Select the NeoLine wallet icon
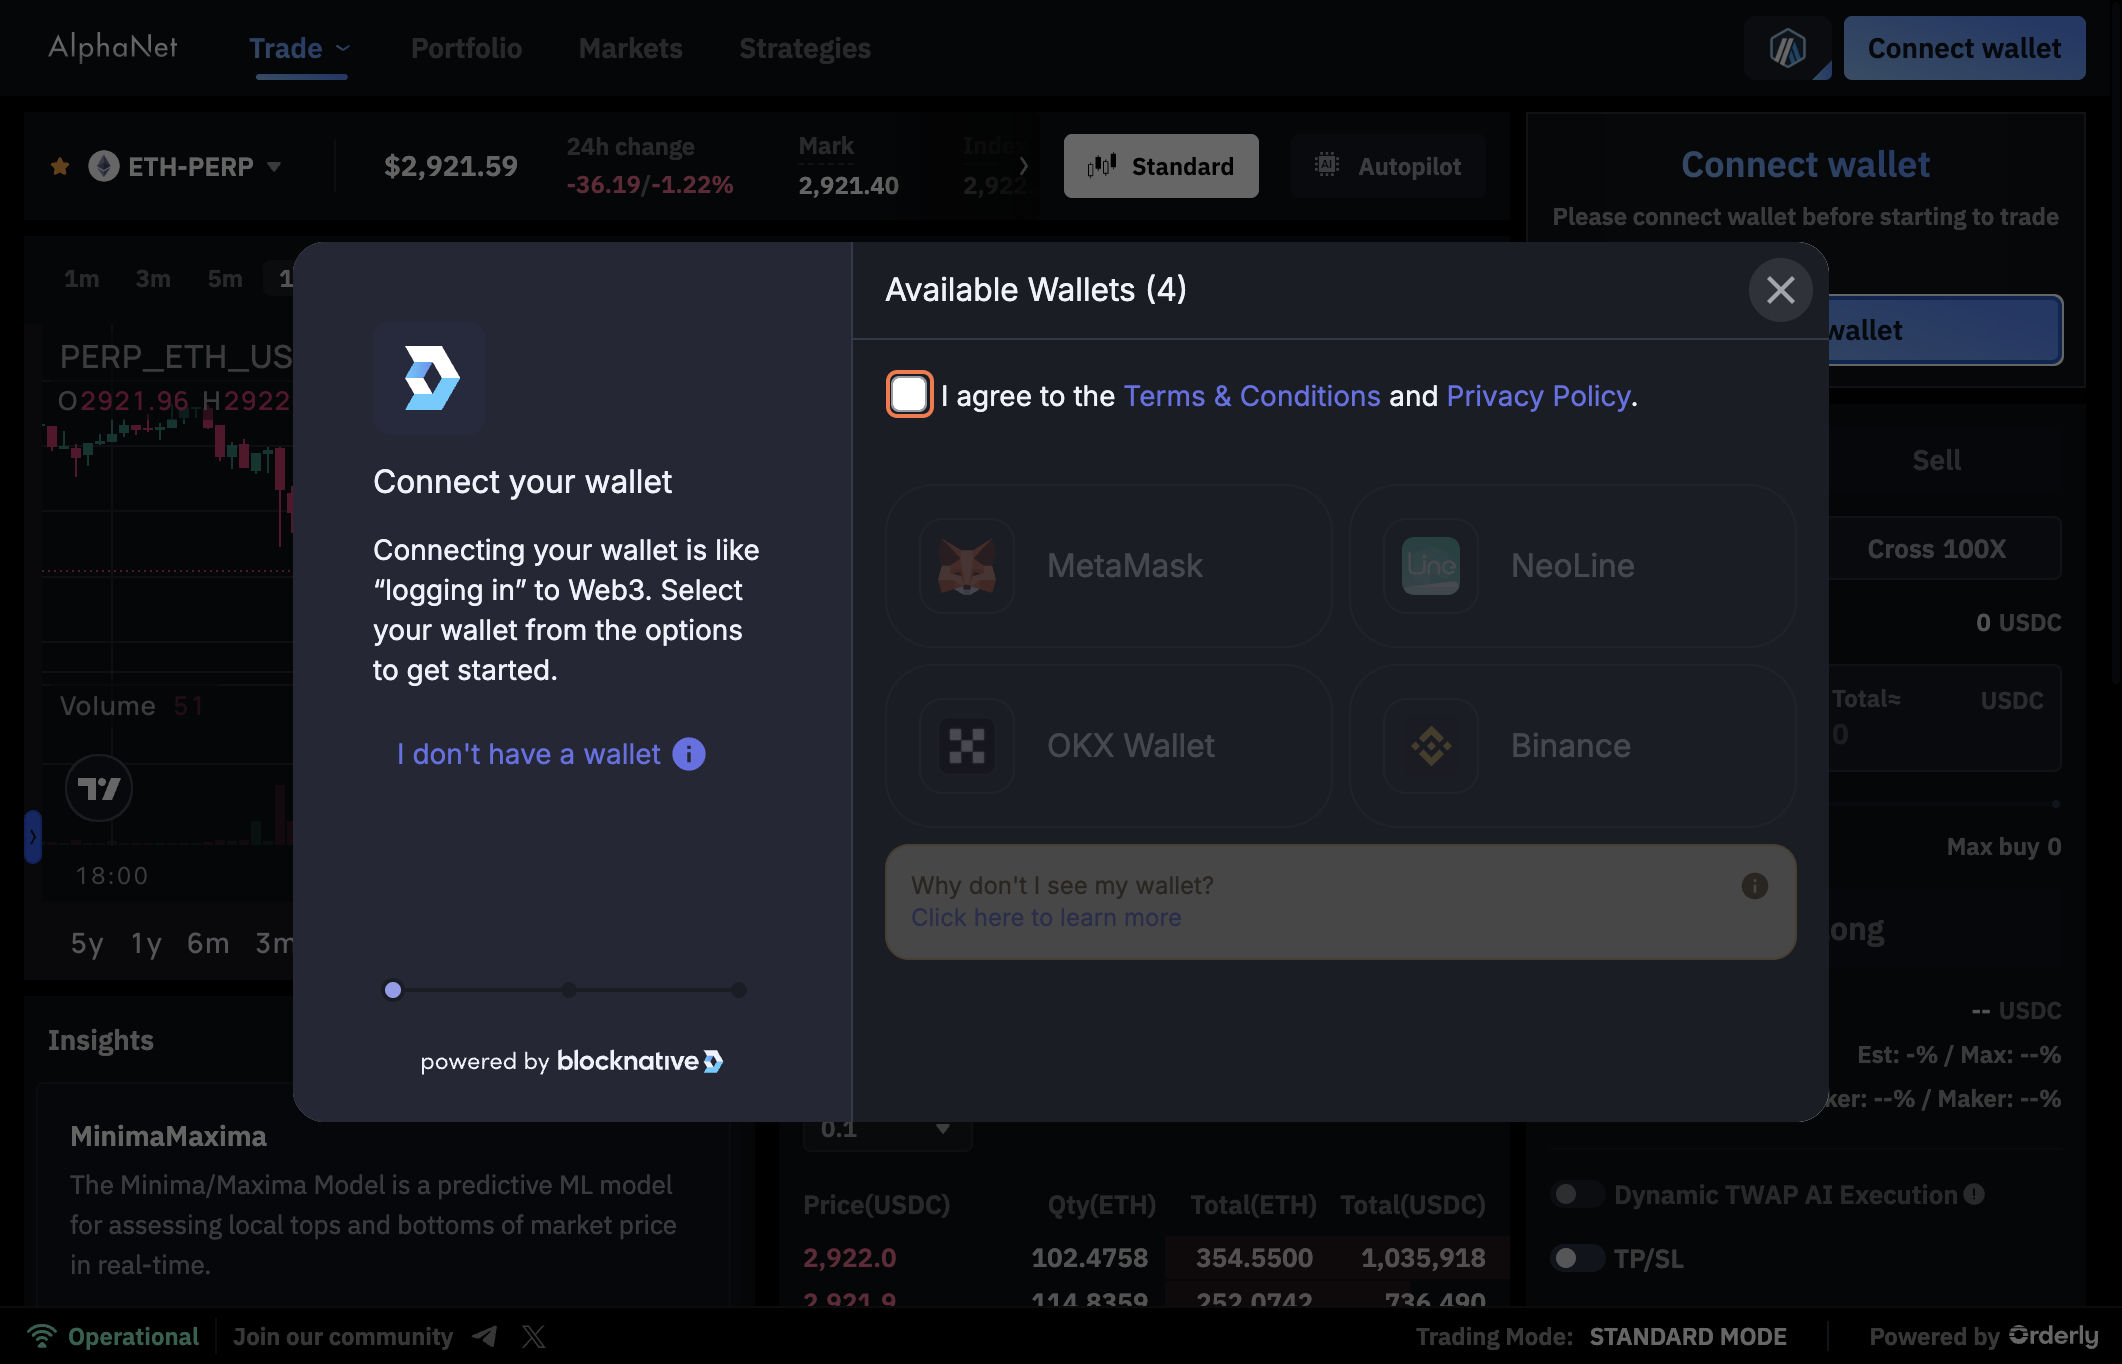2122x1364 pixels. click(x=1430, y=566)
